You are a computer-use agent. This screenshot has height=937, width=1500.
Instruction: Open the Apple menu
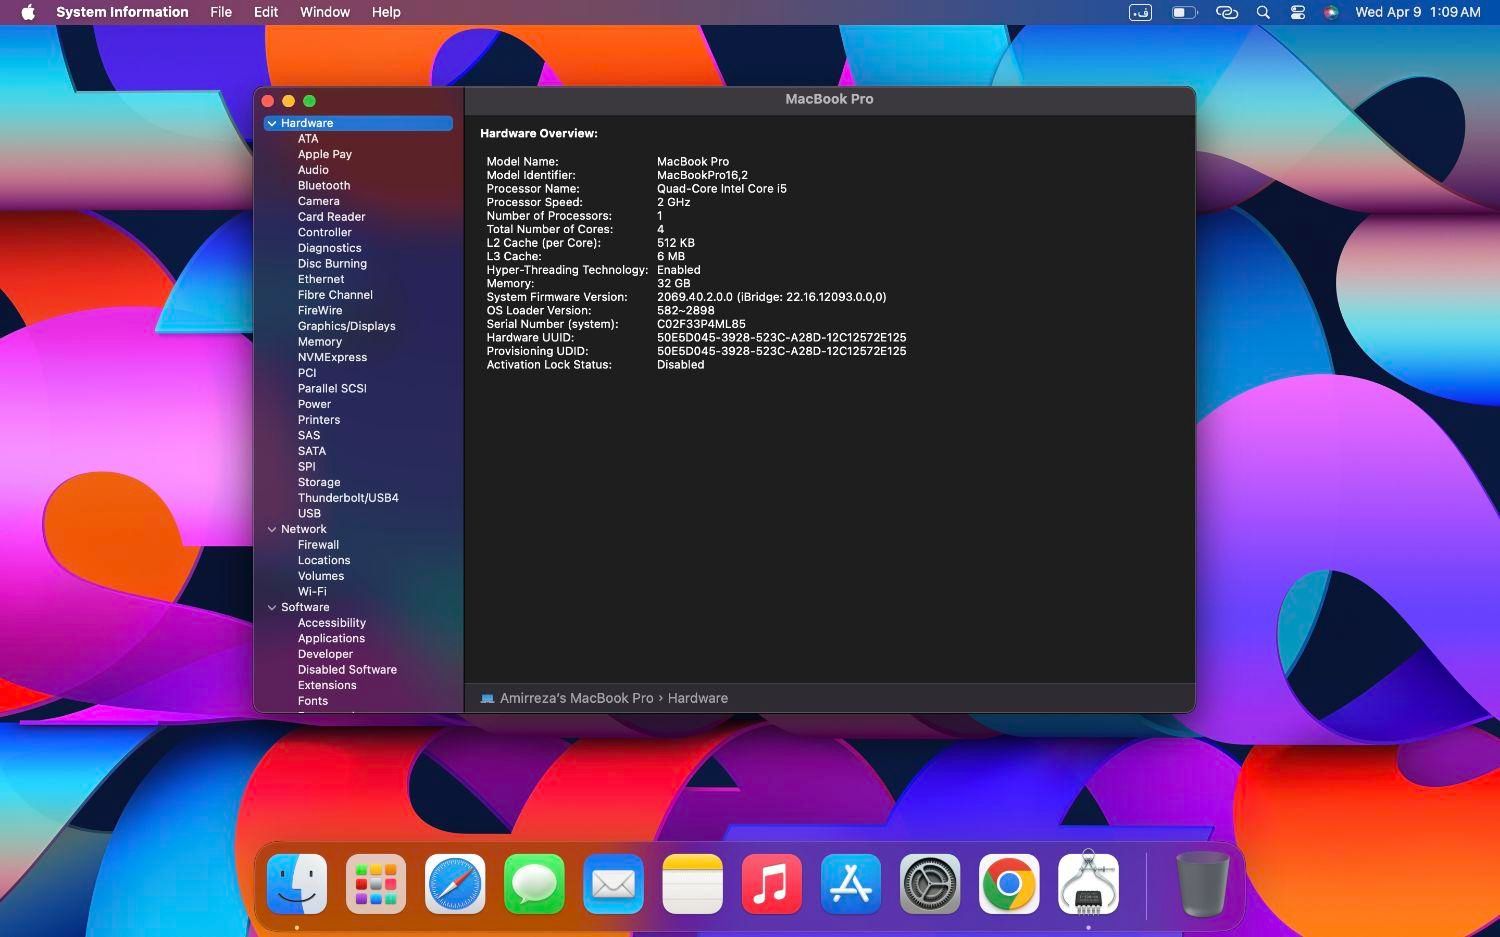click(x=28, y=12)
